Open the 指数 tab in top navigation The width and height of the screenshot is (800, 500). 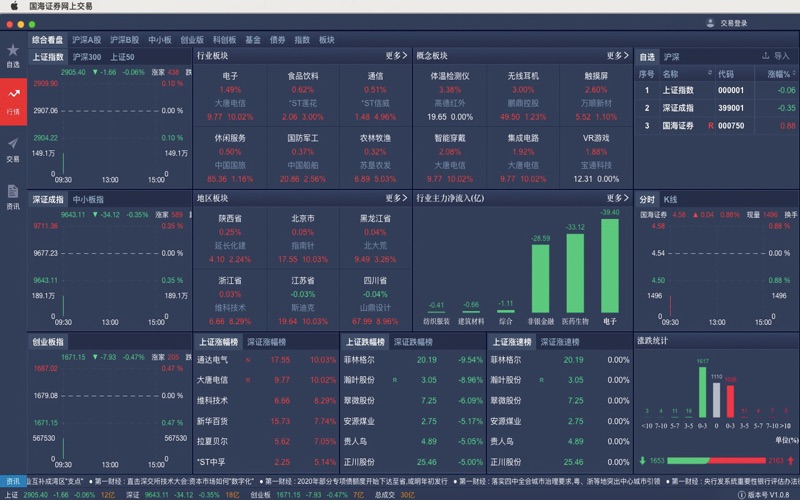[x=302, y=40]
